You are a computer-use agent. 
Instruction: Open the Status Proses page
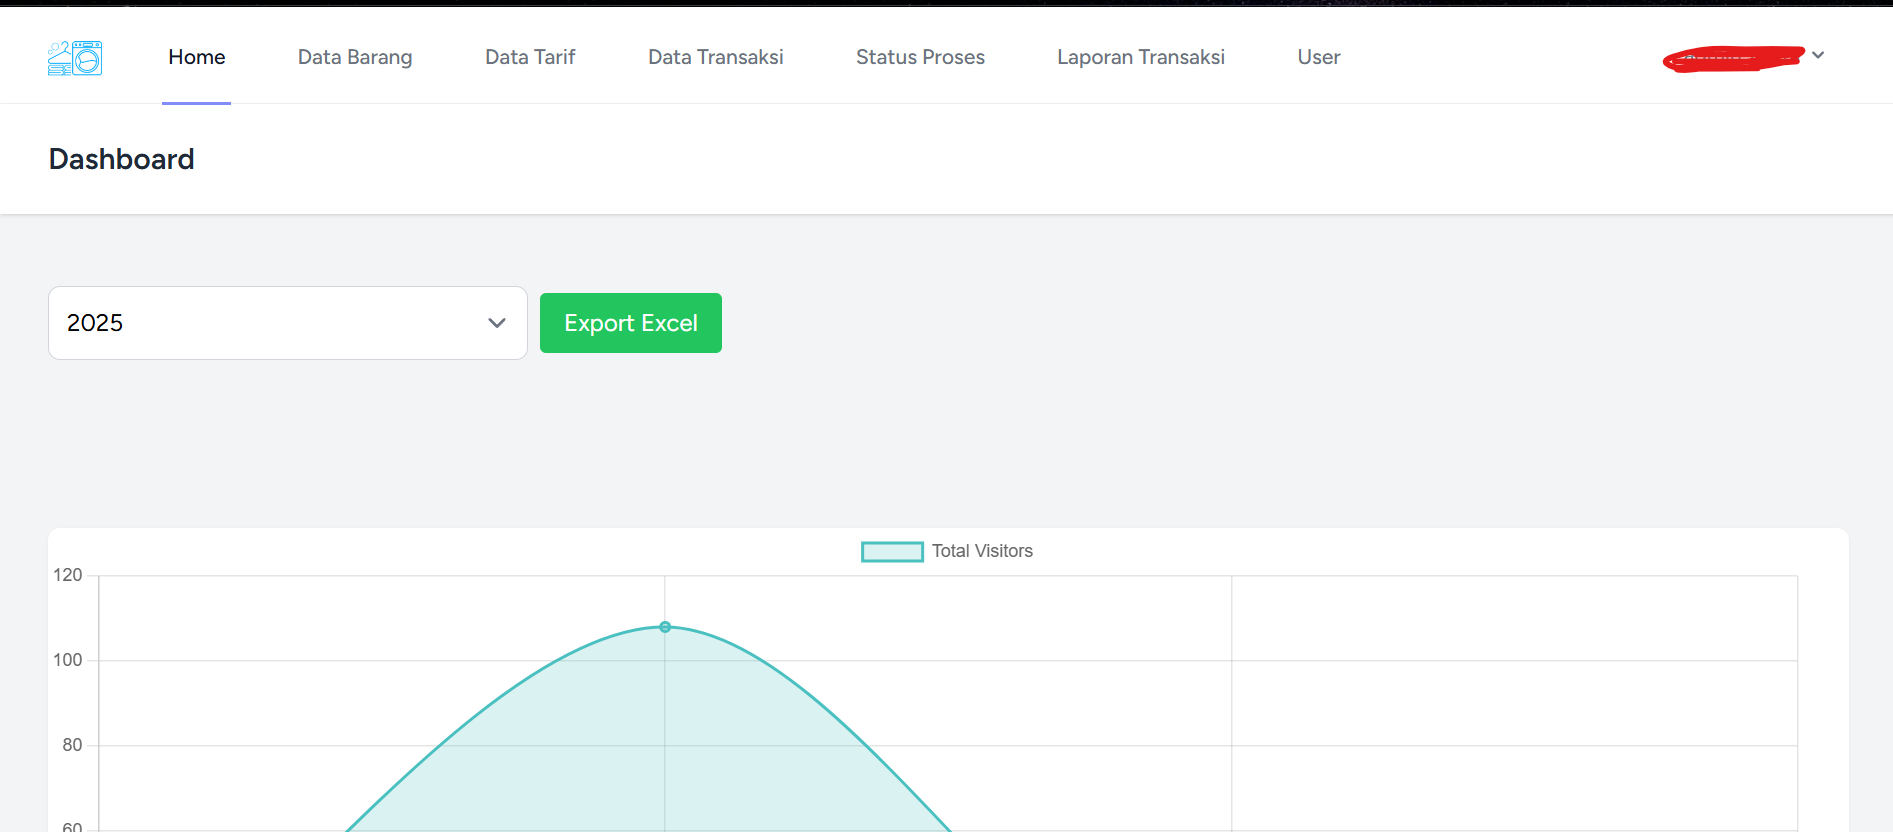(x=920, y=57)
